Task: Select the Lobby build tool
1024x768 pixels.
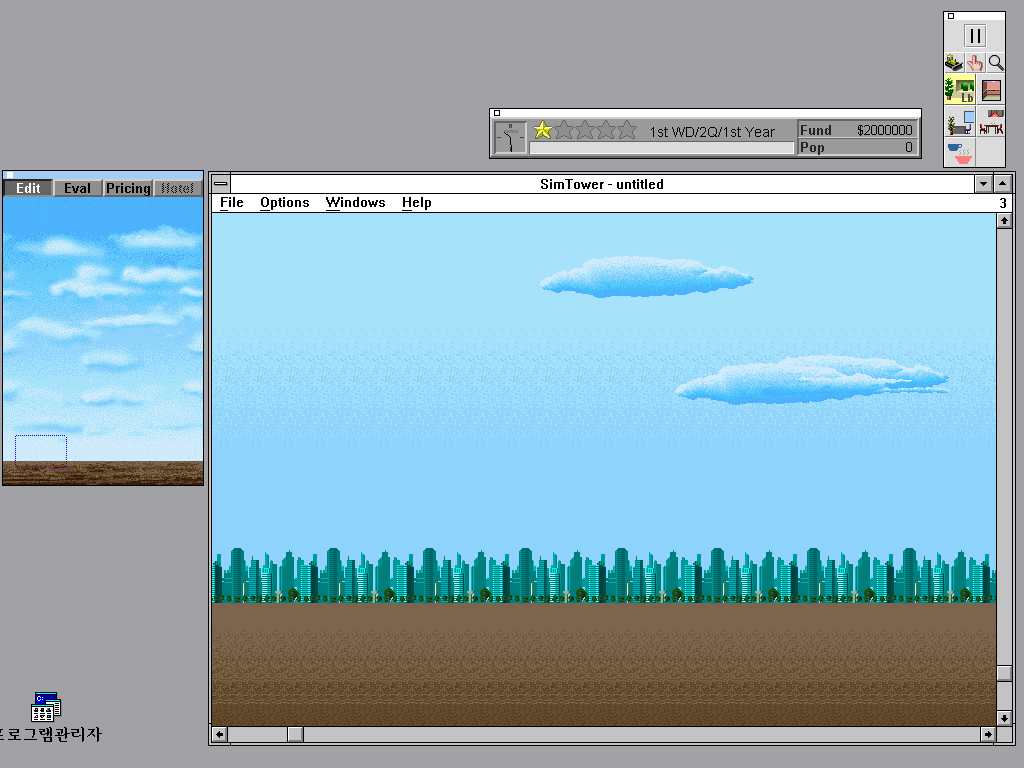Action: tap(960, 89)
